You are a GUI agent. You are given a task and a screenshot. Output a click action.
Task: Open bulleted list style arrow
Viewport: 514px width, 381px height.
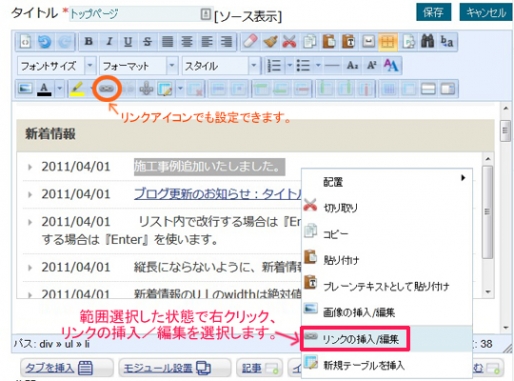(318, 66)
